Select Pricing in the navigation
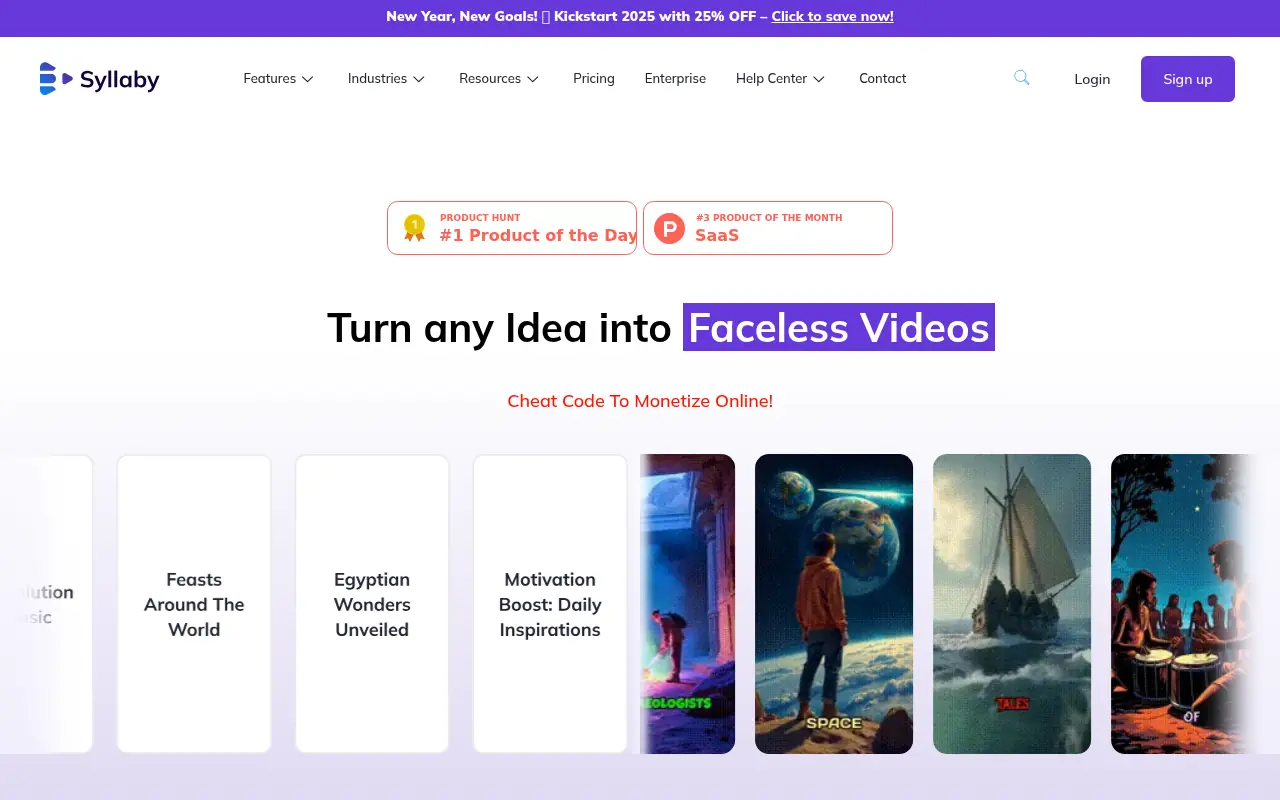The image size is (1280, 800). [x=593, y=78]
